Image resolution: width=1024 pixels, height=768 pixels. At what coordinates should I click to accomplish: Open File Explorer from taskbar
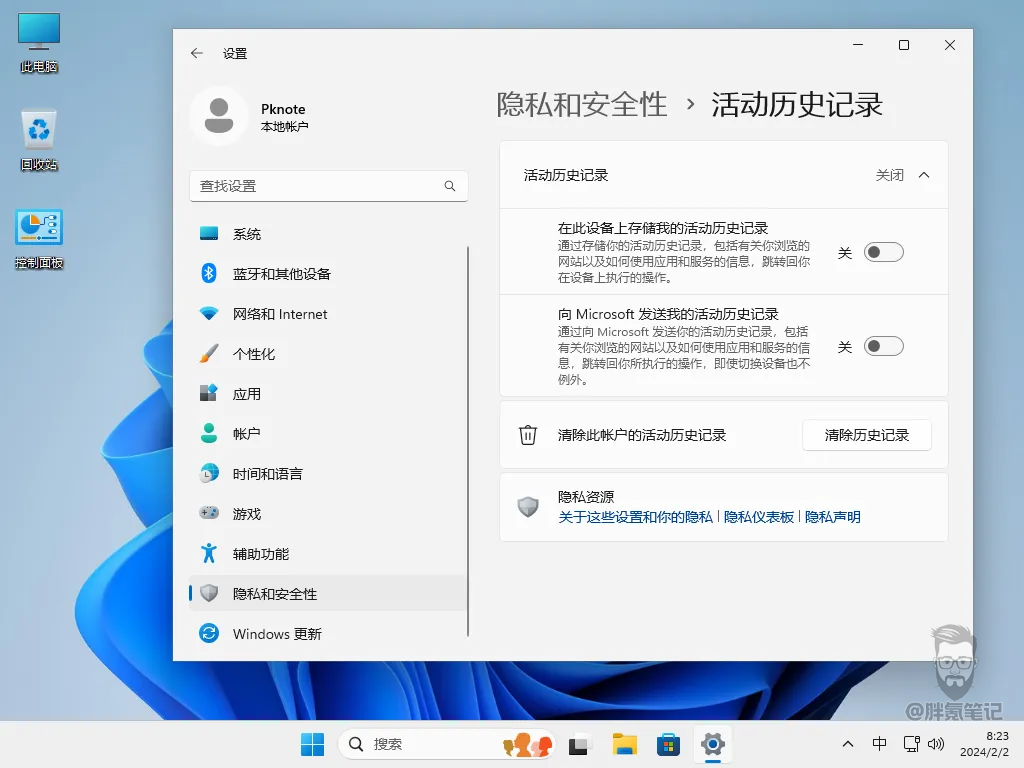624,744
